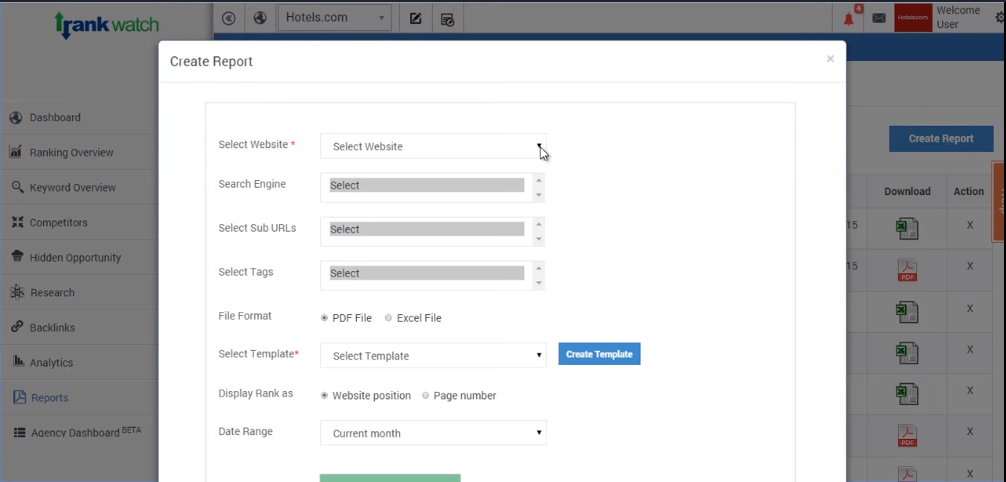Click the Create Template button

point(599,354)
